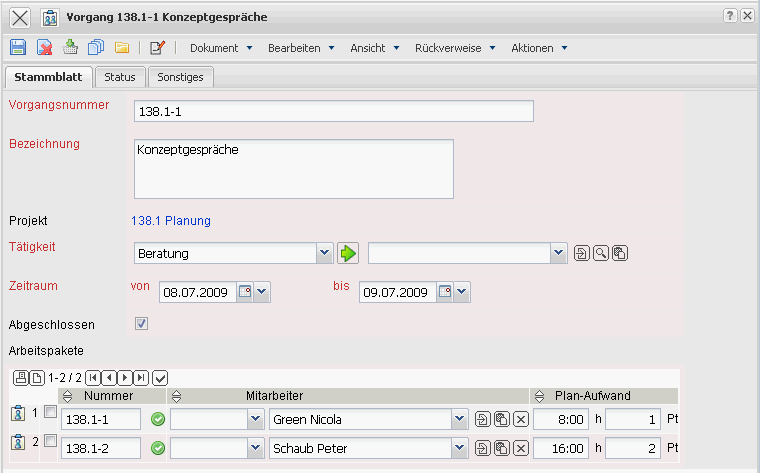760x473 pixels.
Task: Click the paste icon in Tätigkeit row
Action: pyautogui.click(x=620, y=253)
